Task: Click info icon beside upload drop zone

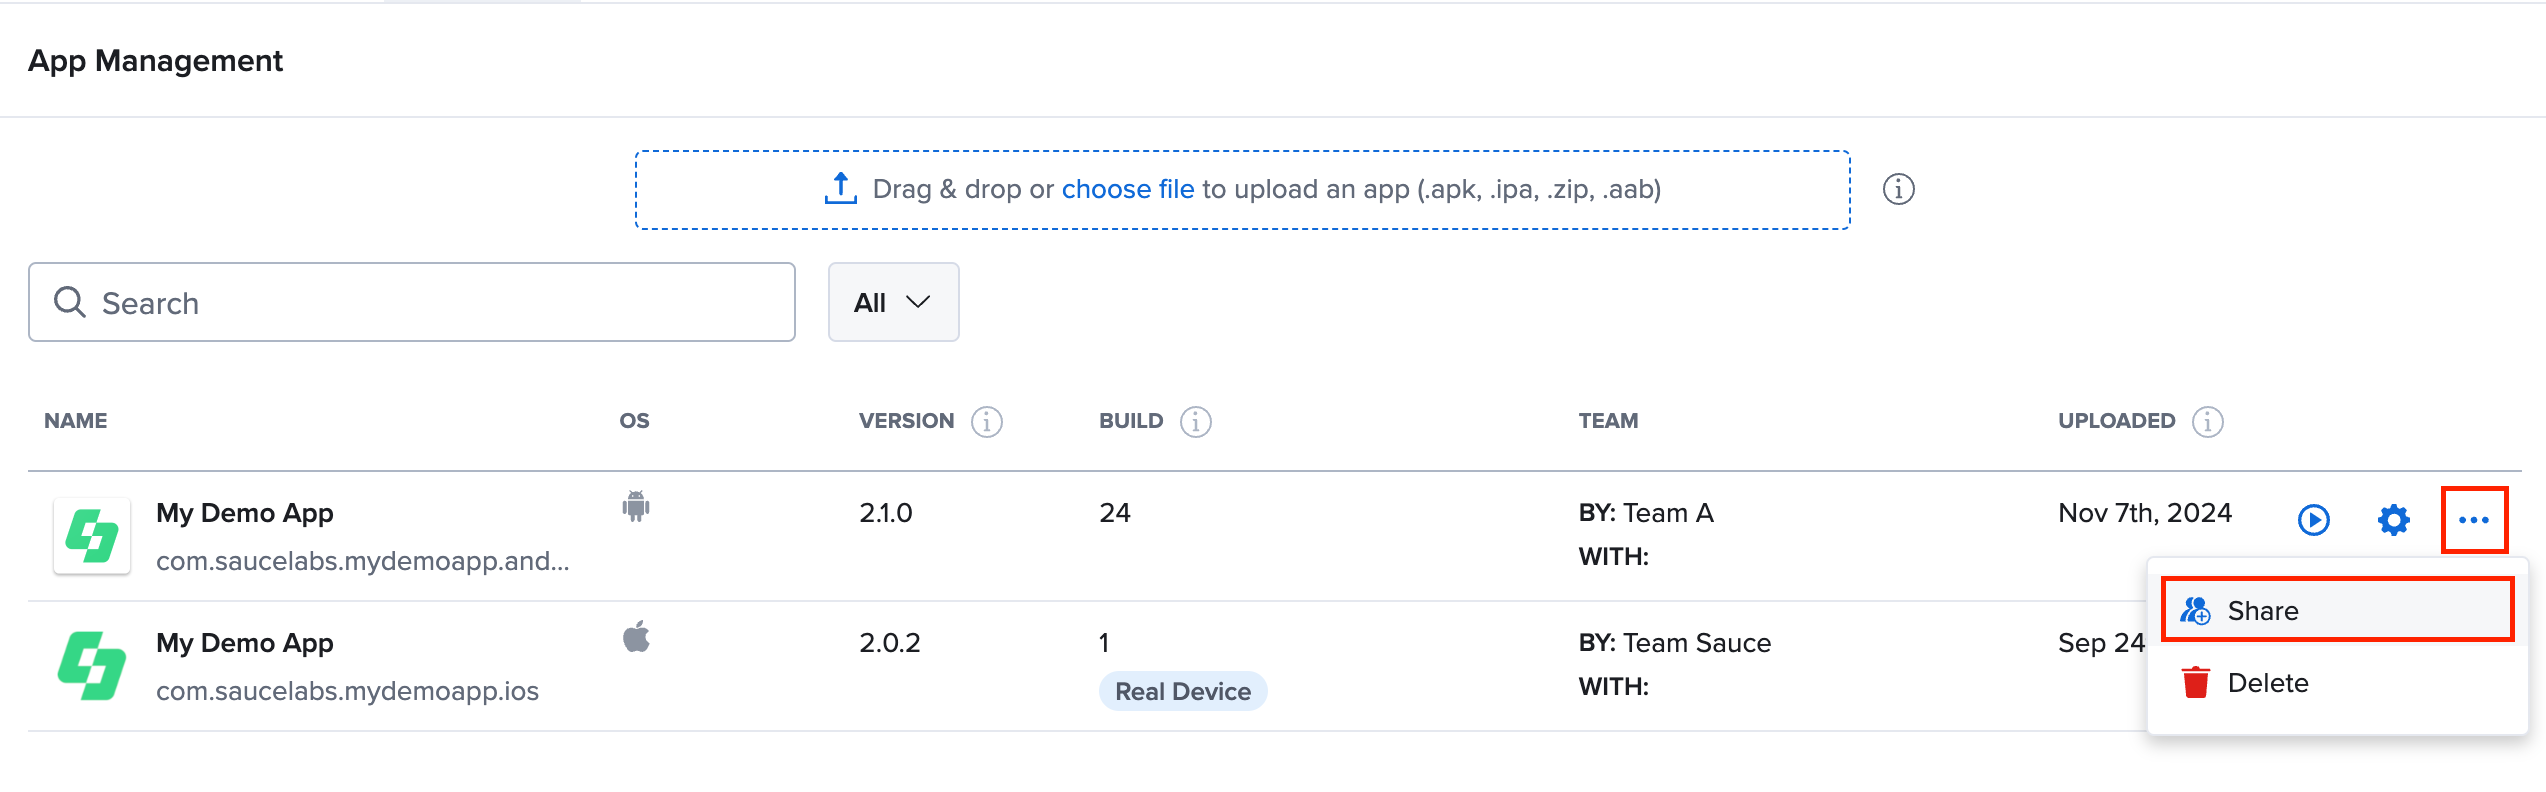Action: tap(1898, 189)
